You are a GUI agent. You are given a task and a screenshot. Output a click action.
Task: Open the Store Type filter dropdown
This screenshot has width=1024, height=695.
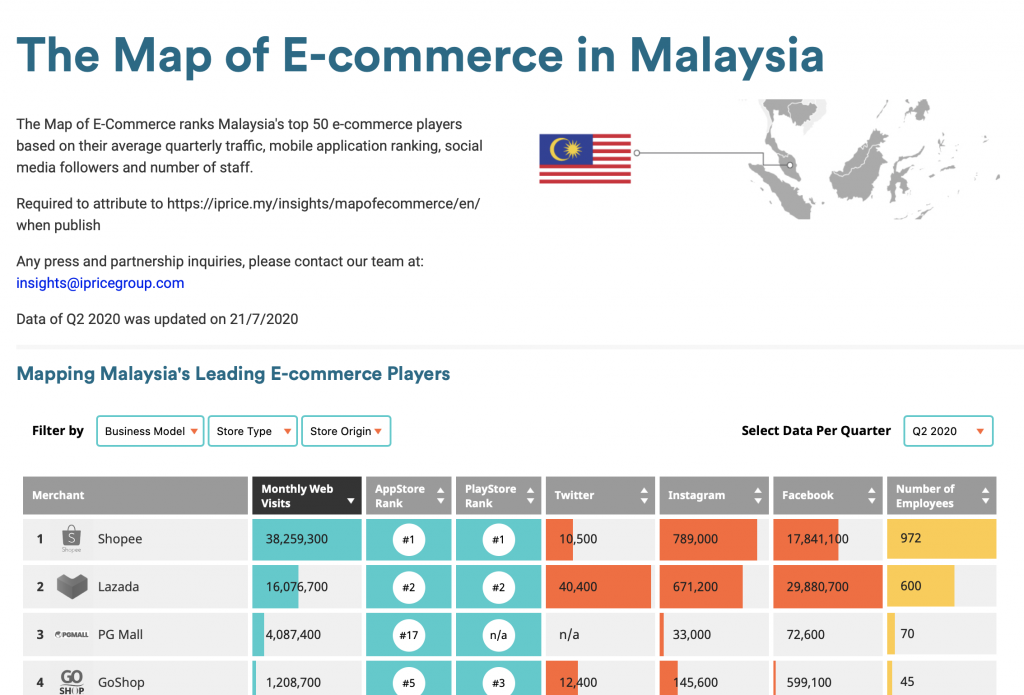tap(253, 431)
